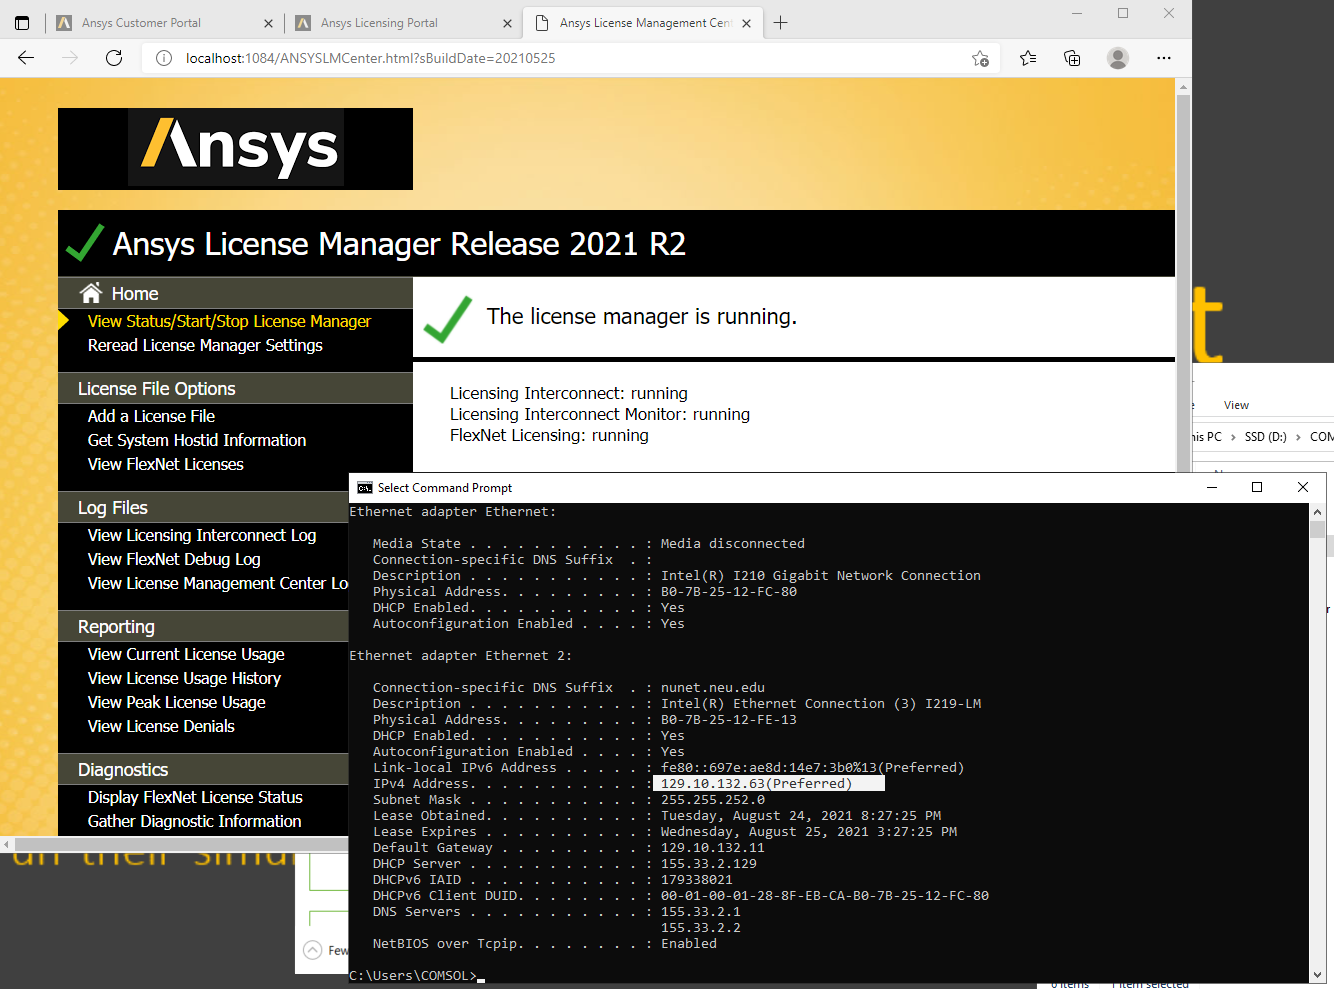The image size is (1334, 989).
Task: Click 'Licensing Interconnect Monitor: running' line
Action: click(x=600, y=414)
